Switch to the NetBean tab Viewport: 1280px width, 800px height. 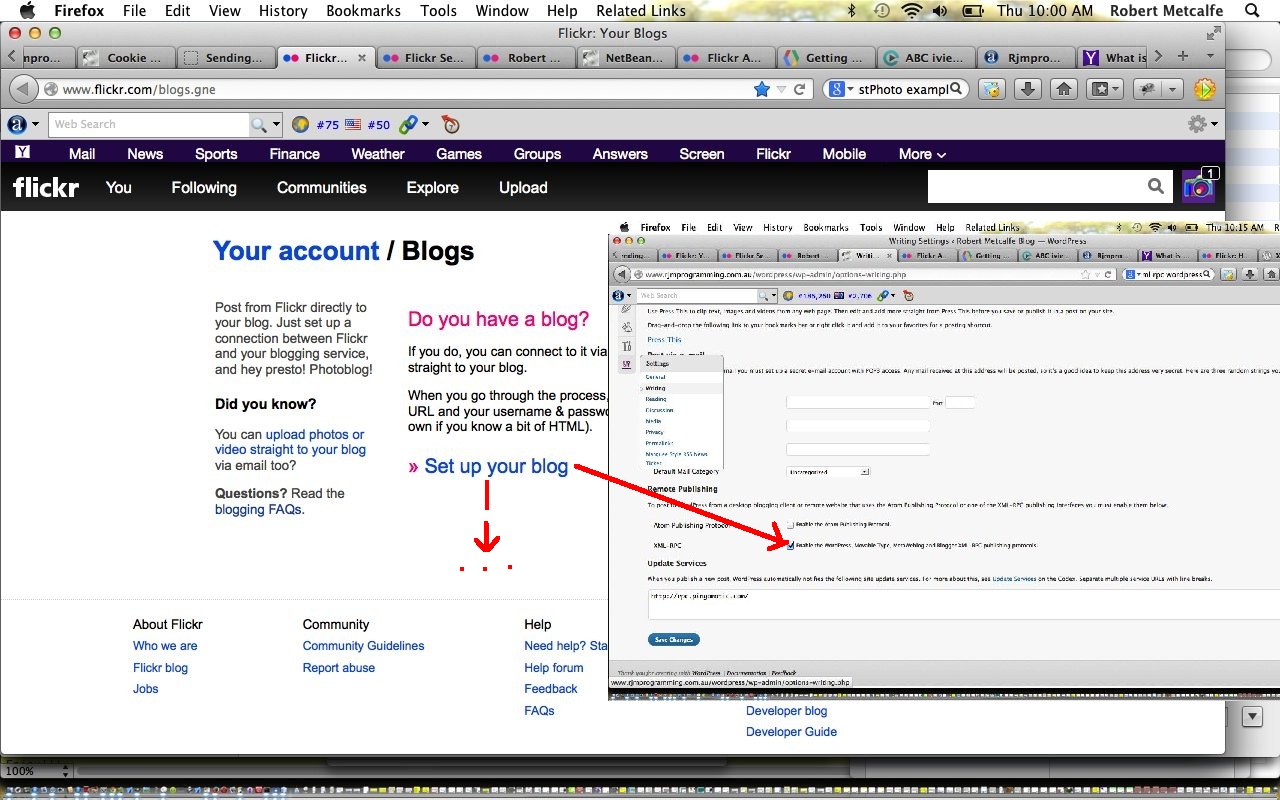tap(625, 58)
